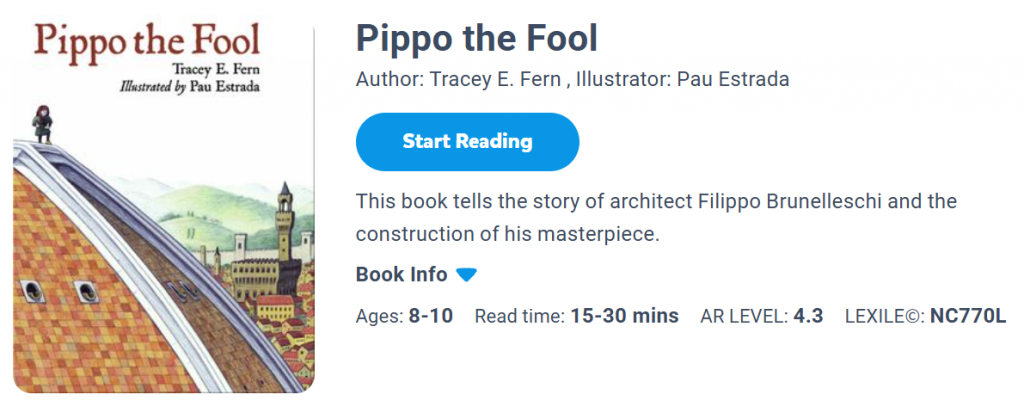Viewport: 1024px width, 413px height.
Task: Click the book description paragraph
Action: 656,218
